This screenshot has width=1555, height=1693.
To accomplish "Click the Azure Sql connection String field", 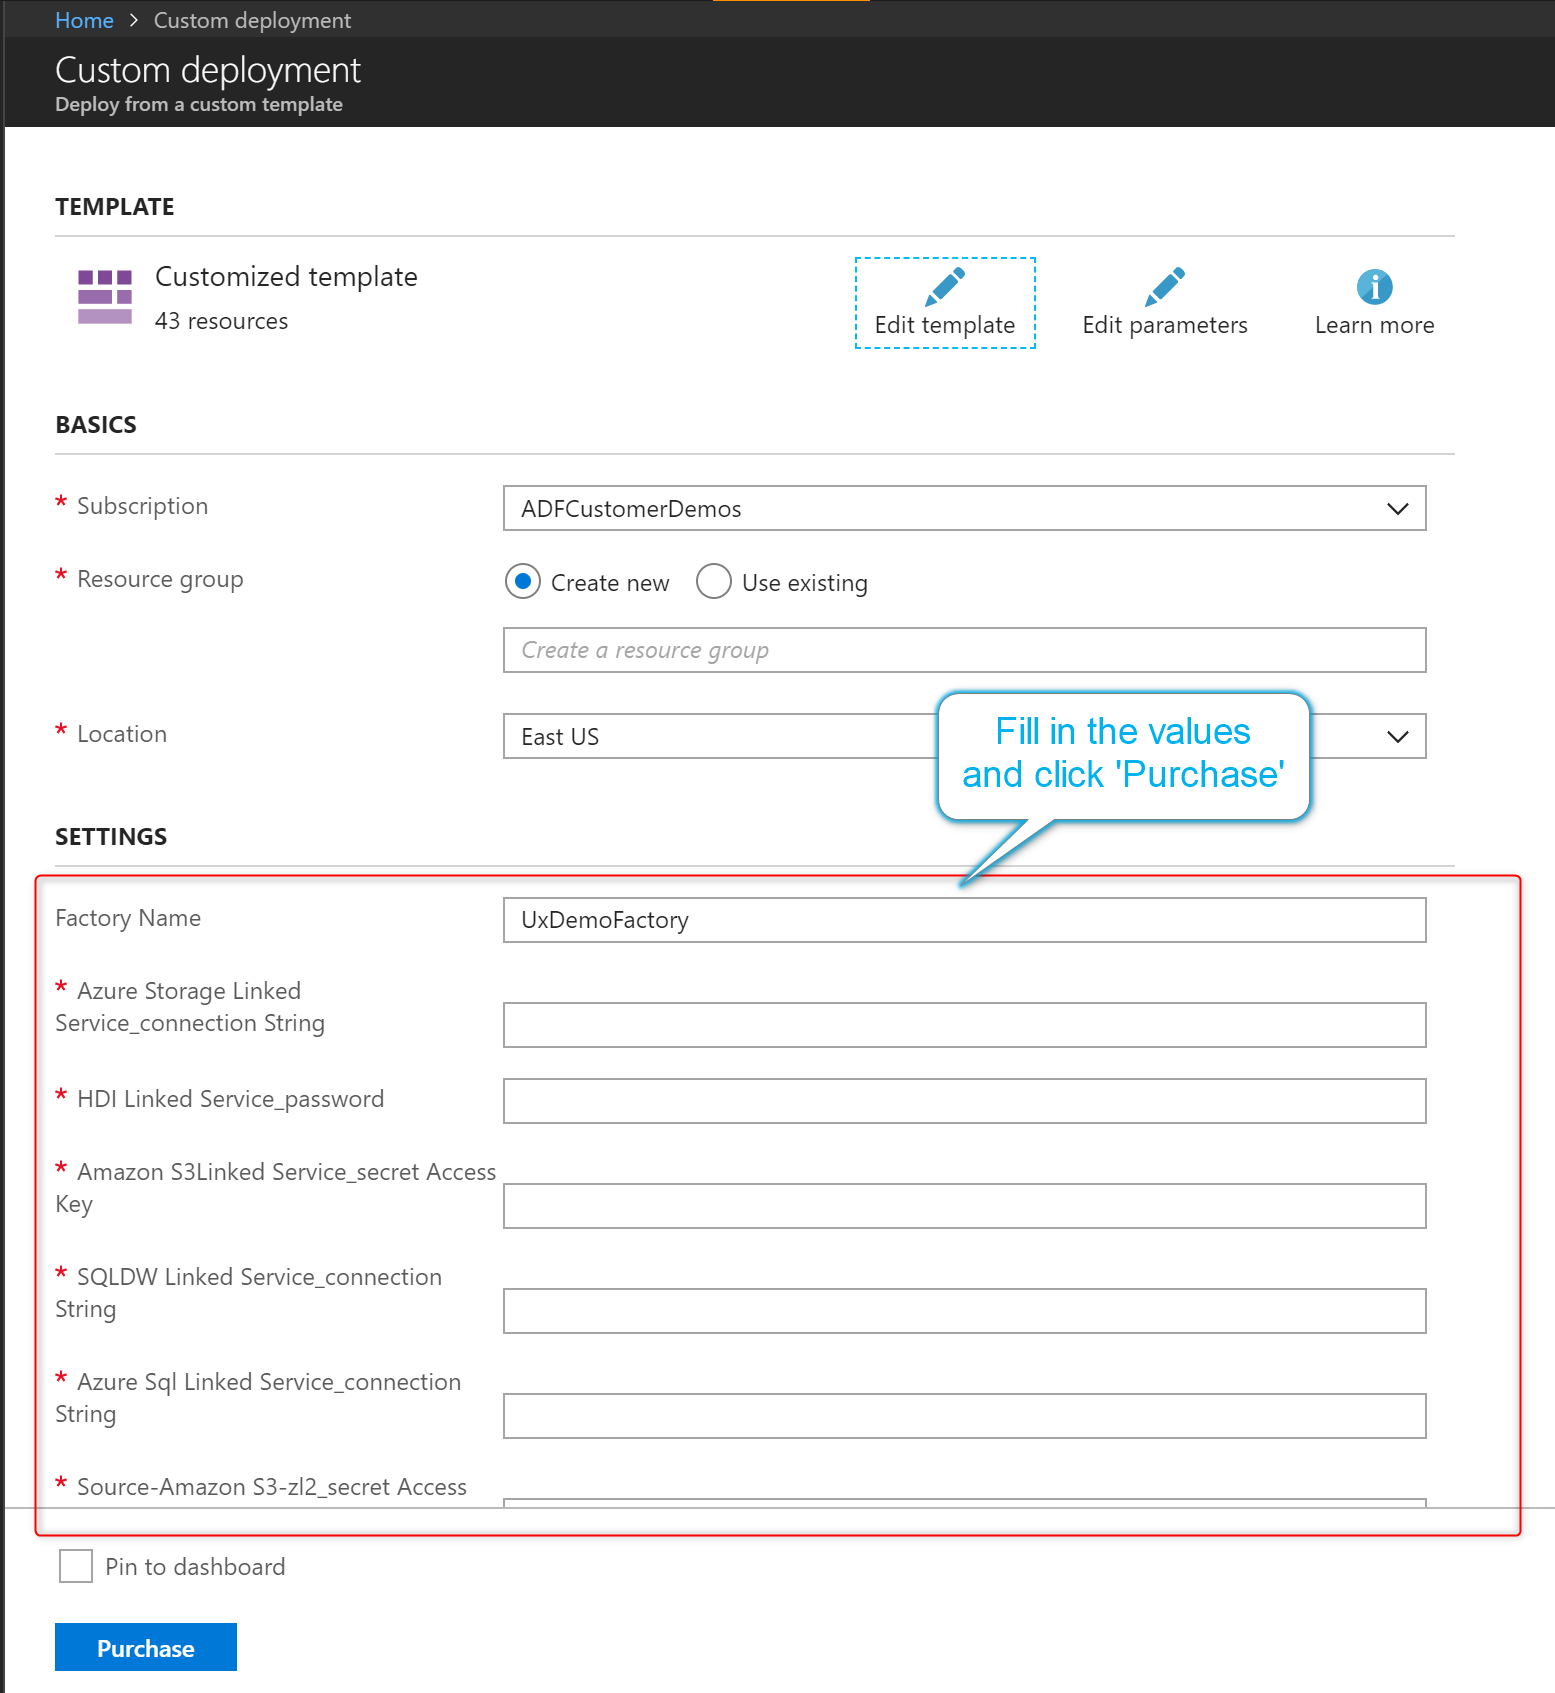I will click(x=965, y=1416).
